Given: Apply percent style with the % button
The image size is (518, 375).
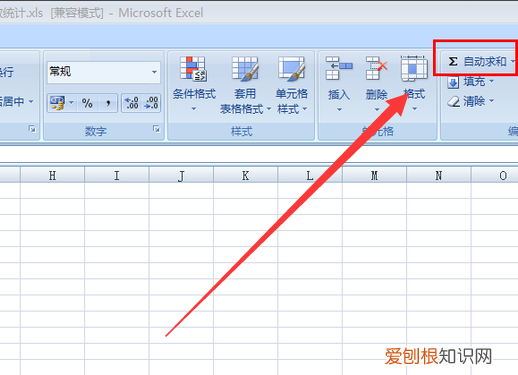Looking at the screenshot, I should pyautogui.click(x=87, y=103).
